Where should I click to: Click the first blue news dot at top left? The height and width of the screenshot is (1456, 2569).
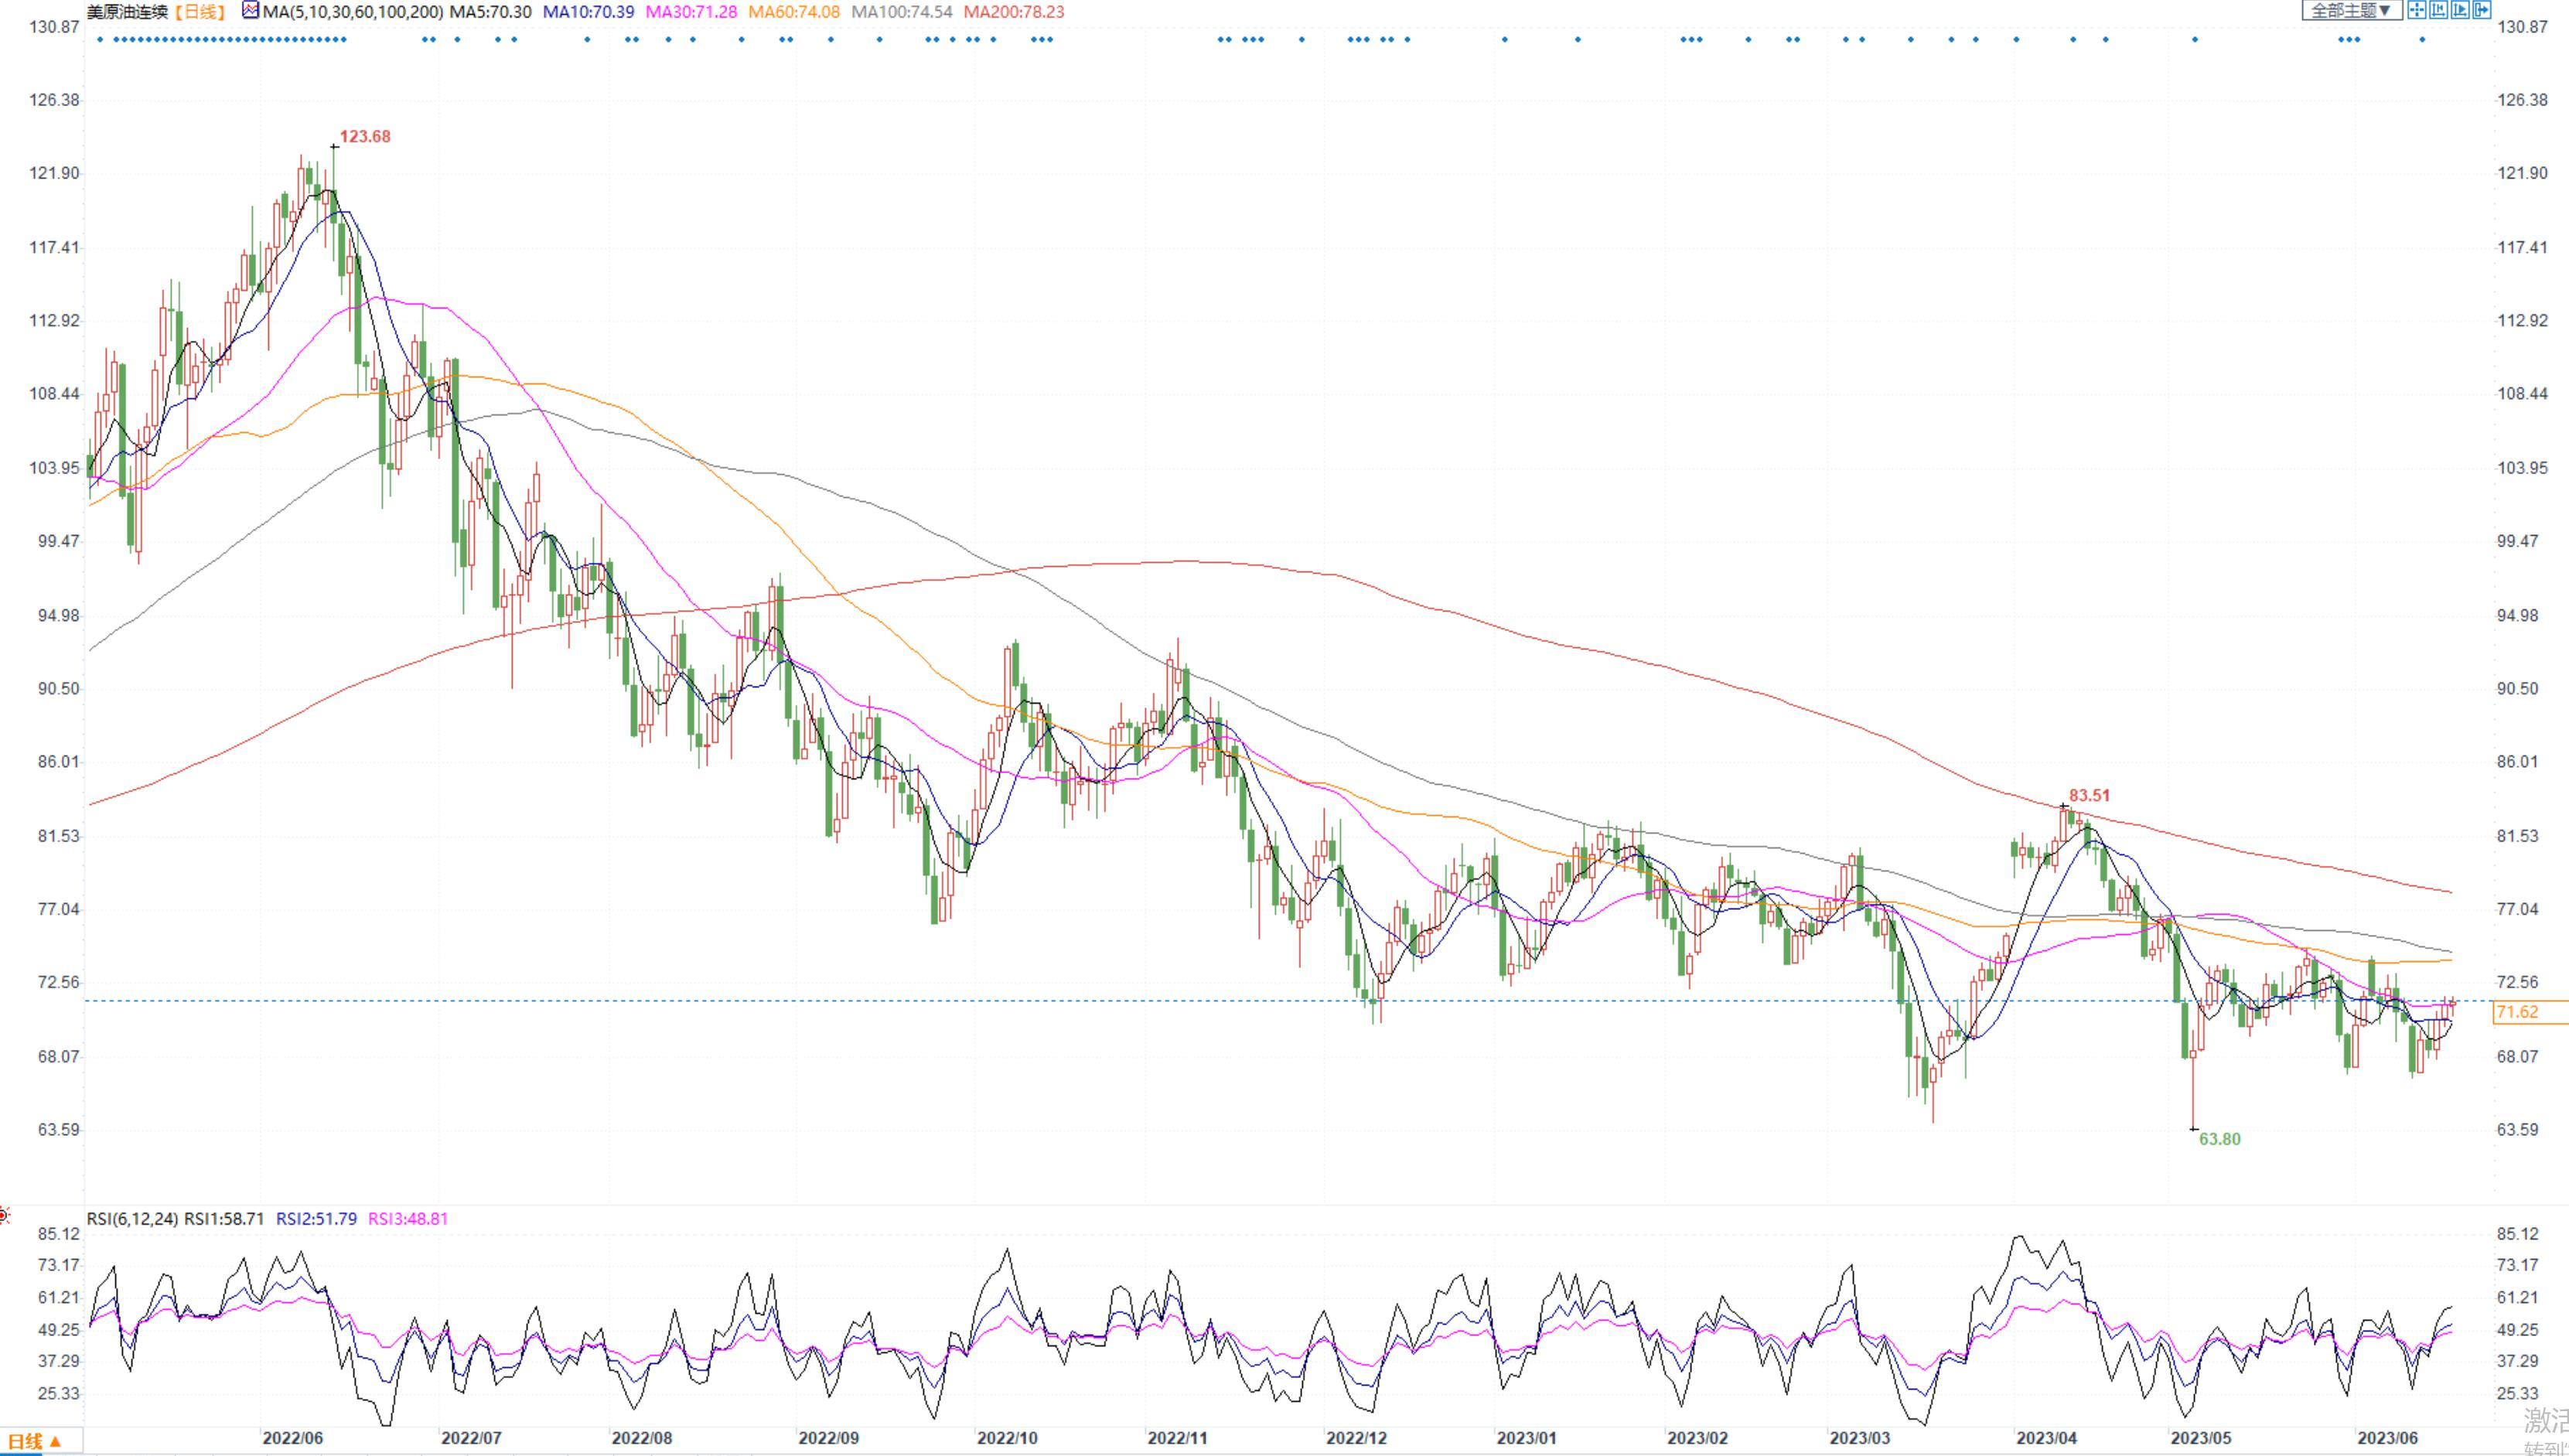pyautogui.click(x=100, y=39)
